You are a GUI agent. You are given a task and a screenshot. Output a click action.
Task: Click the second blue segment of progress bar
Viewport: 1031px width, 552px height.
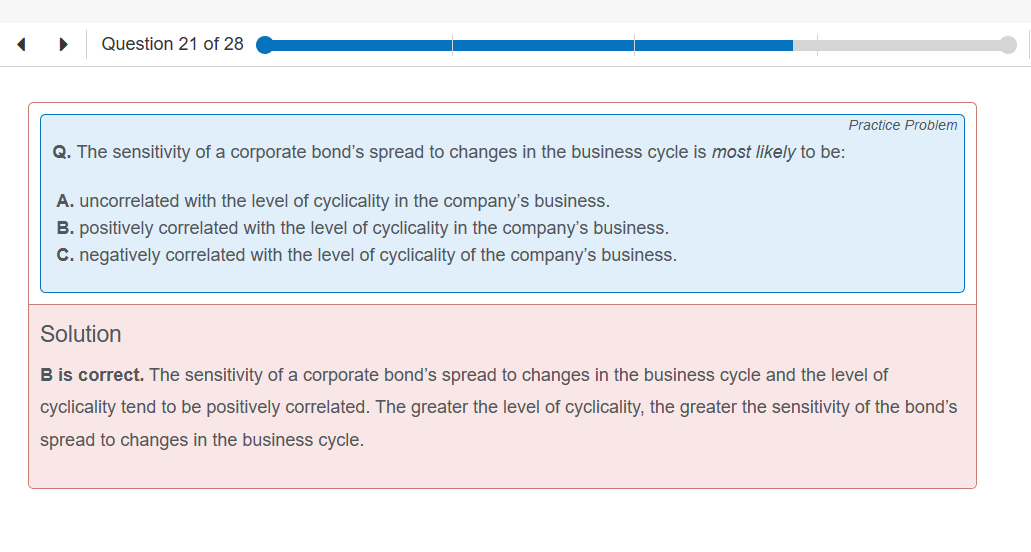click(543, 45)
